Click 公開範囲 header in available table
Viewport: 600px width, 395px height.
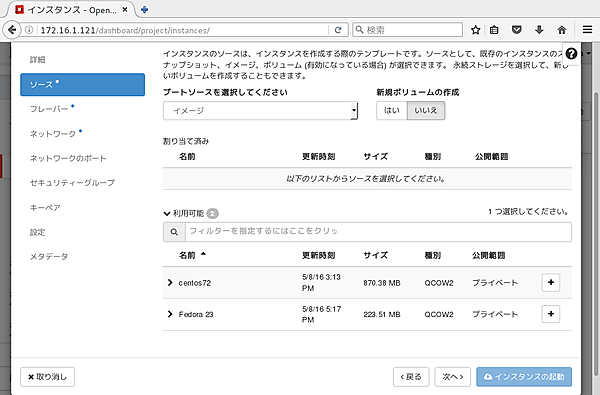(x=488, y=255)
